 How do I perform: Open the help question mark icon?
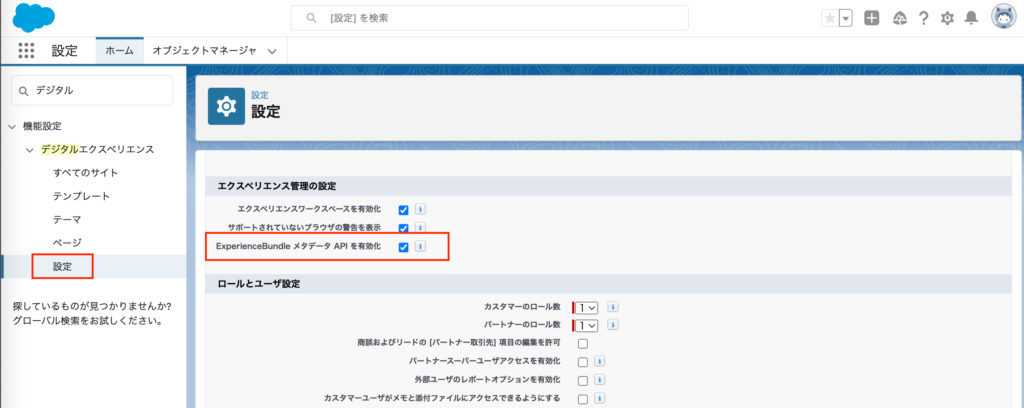coord(923,18)
